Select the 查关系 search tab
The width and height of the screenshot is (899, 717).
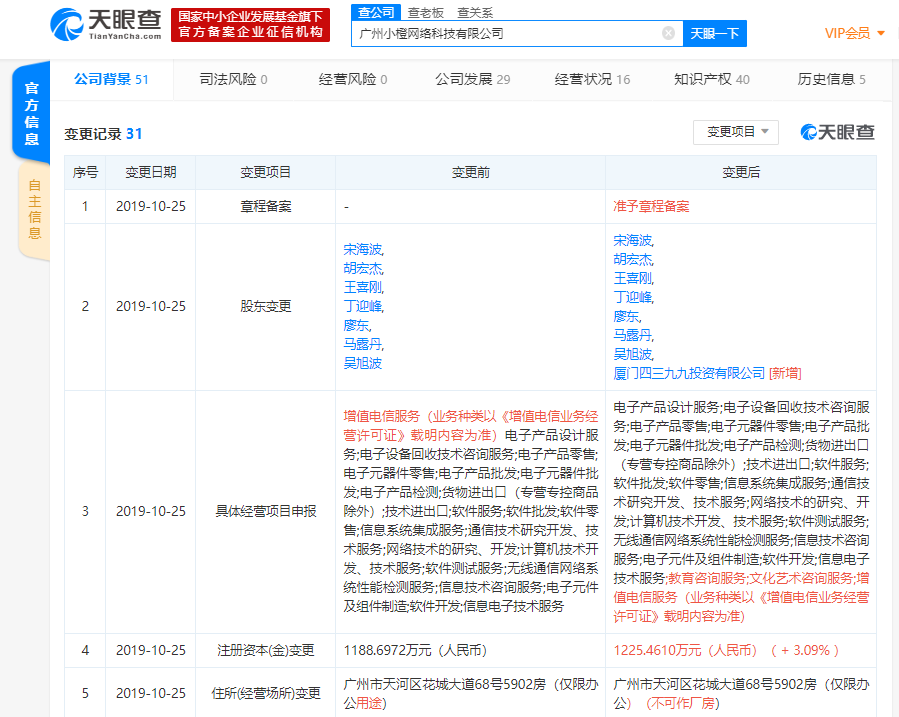tap(475, 13)
